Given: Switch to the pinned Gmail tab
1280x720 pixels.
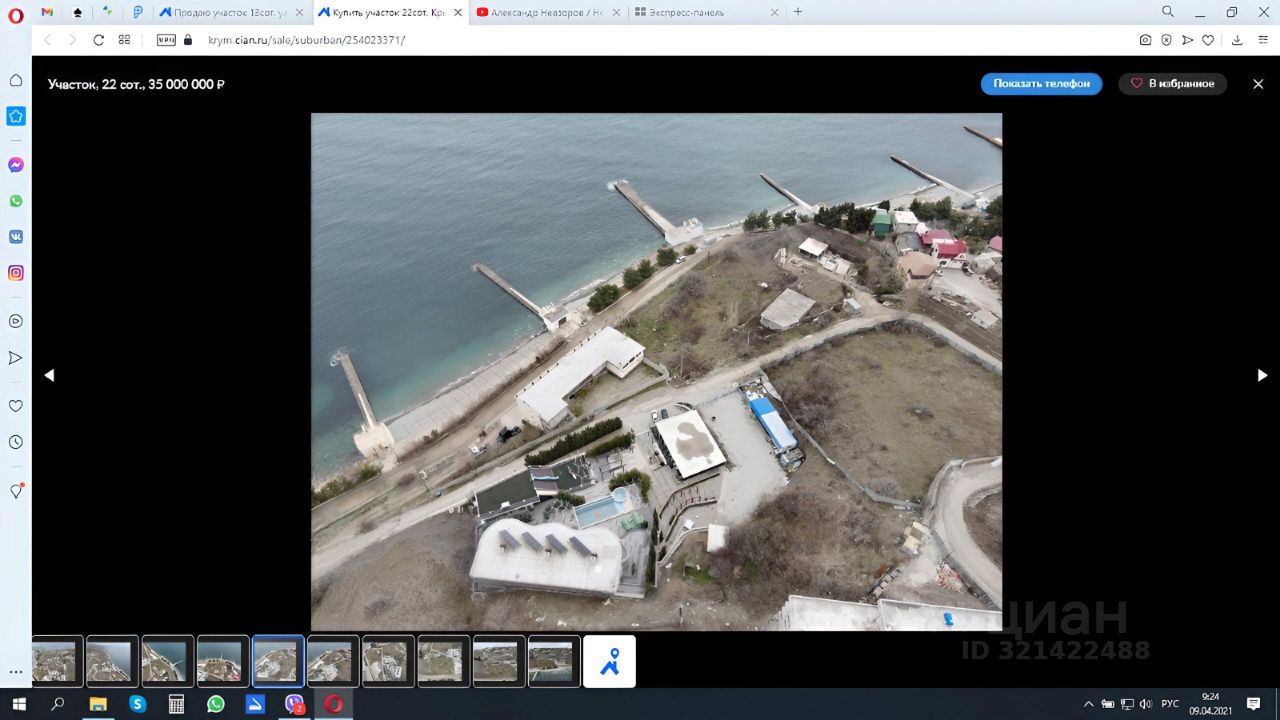Looking at the screenshot, I should click(47, 12).
